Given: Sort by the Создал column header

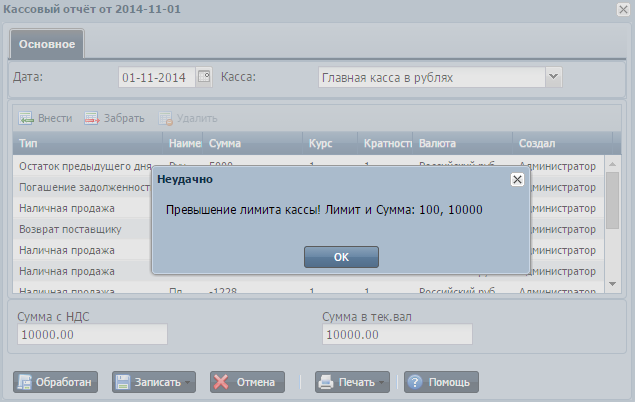Looking at the screenshot, I should coord(563,143).
